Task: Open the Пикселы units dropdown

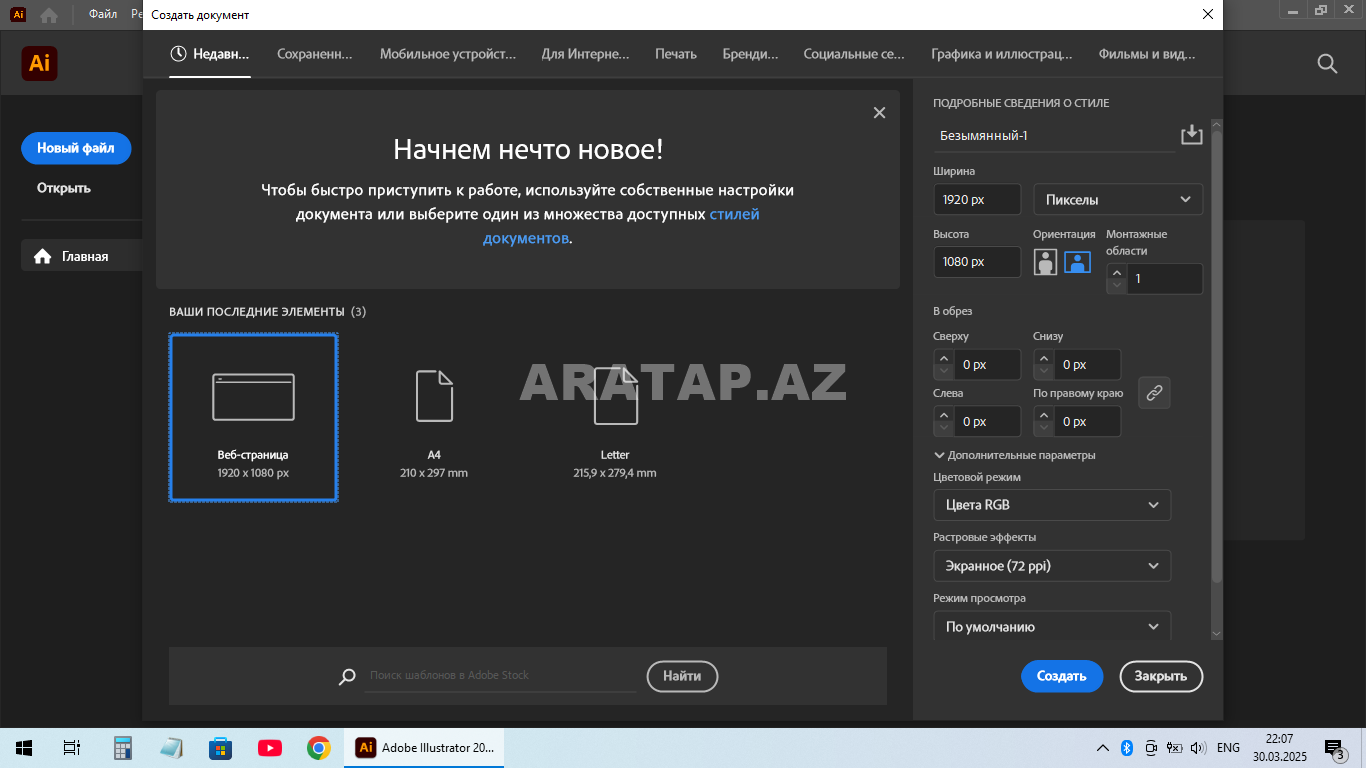Action: [x=1118, y=199]
